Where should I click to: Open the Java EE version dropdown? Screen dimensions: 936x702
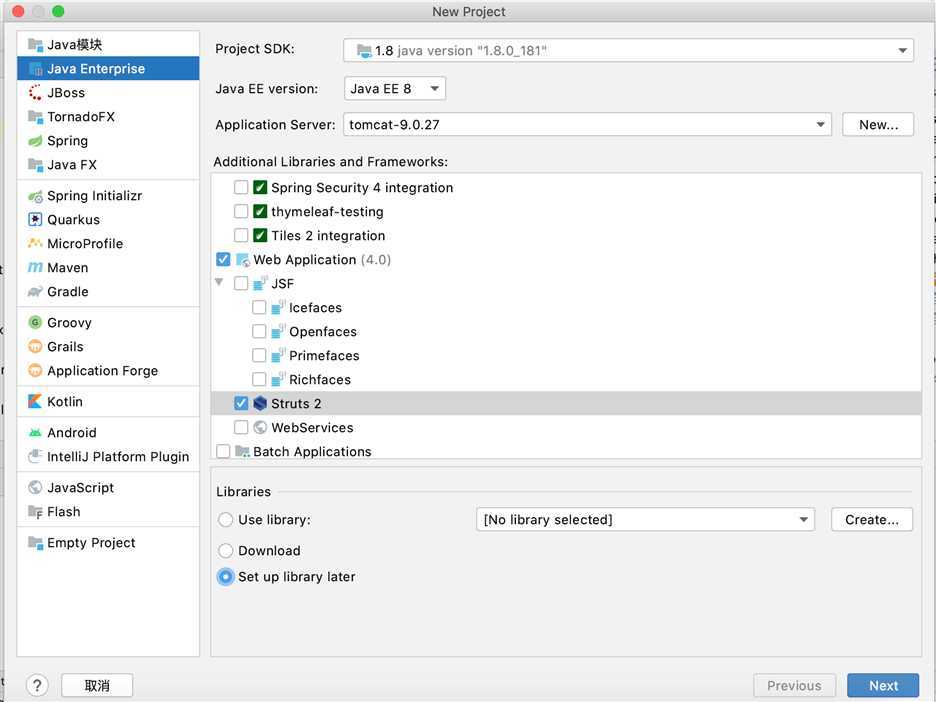[395, 89]
